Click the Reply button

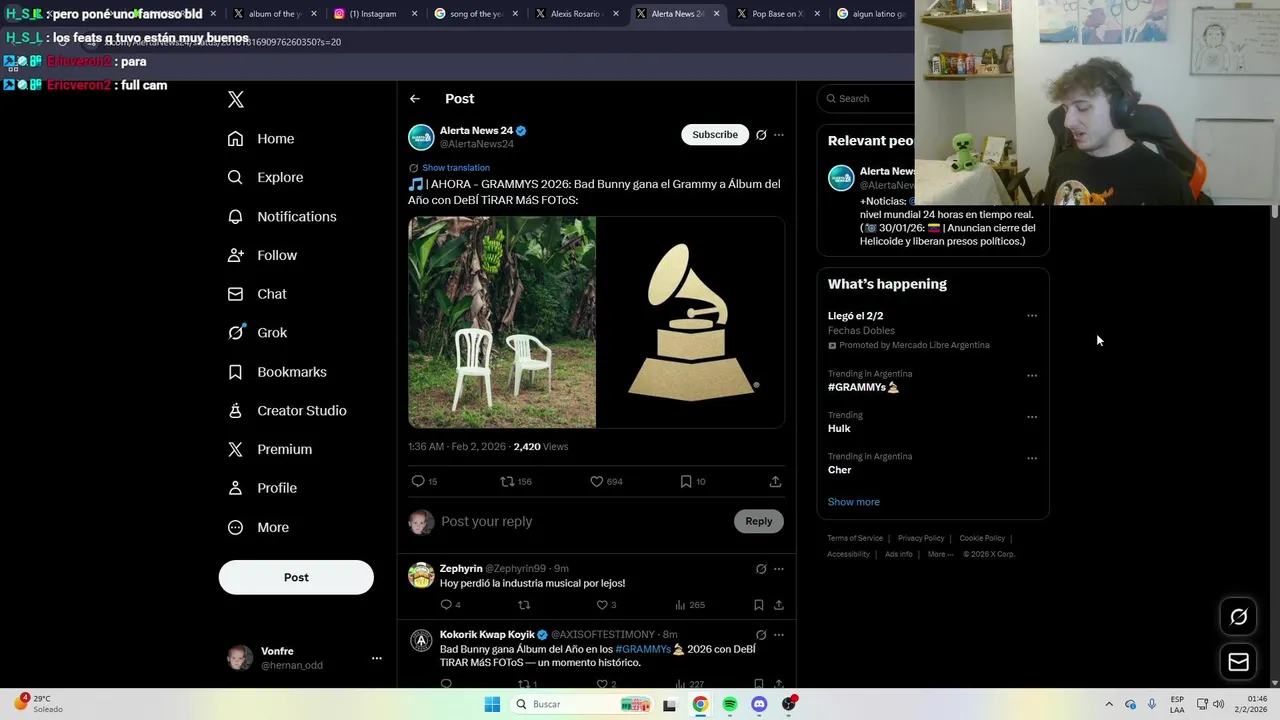click(x=759, y=521)
